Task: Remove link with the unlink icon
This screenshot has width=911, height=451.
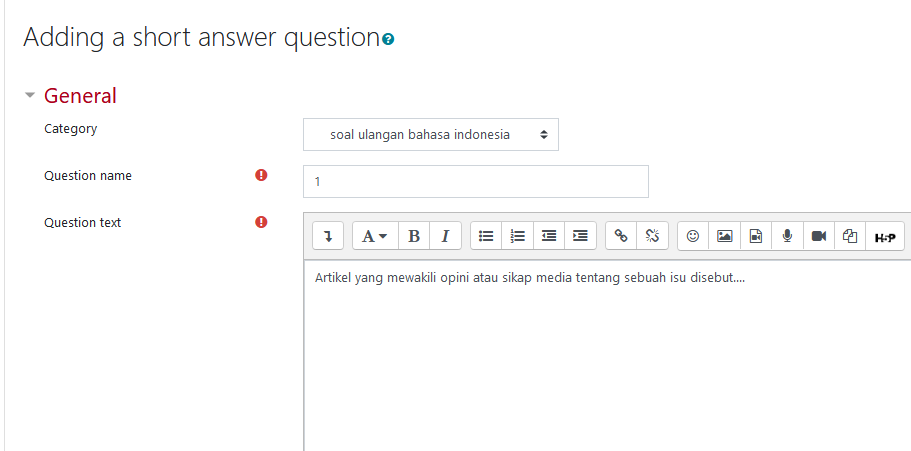Action: coord(652,236)
